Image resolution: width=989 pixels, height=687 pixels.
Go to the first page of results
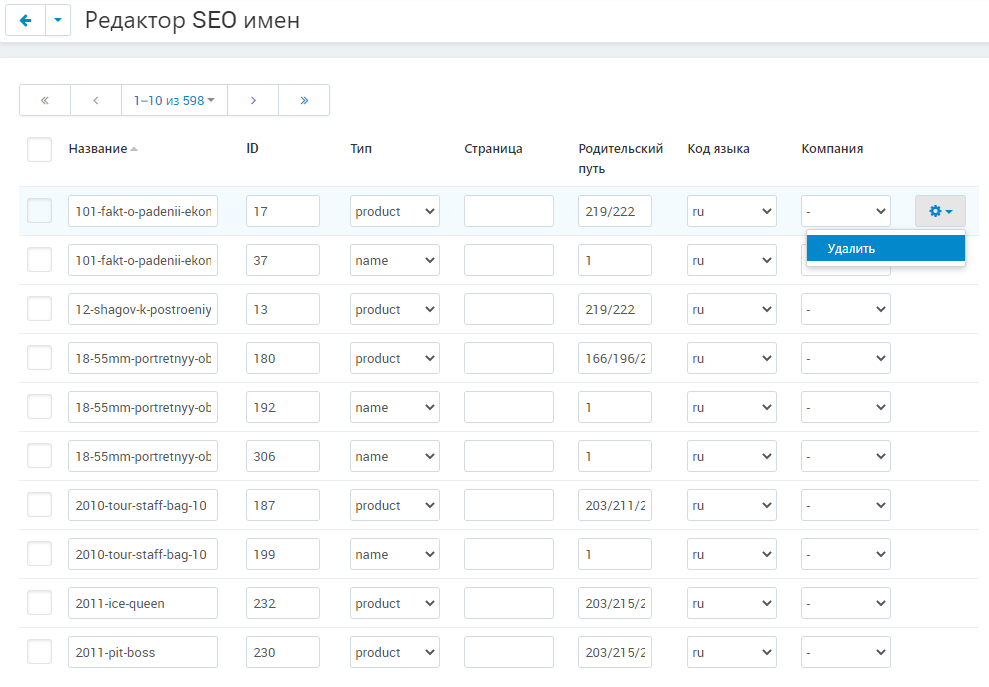[45, 100]
